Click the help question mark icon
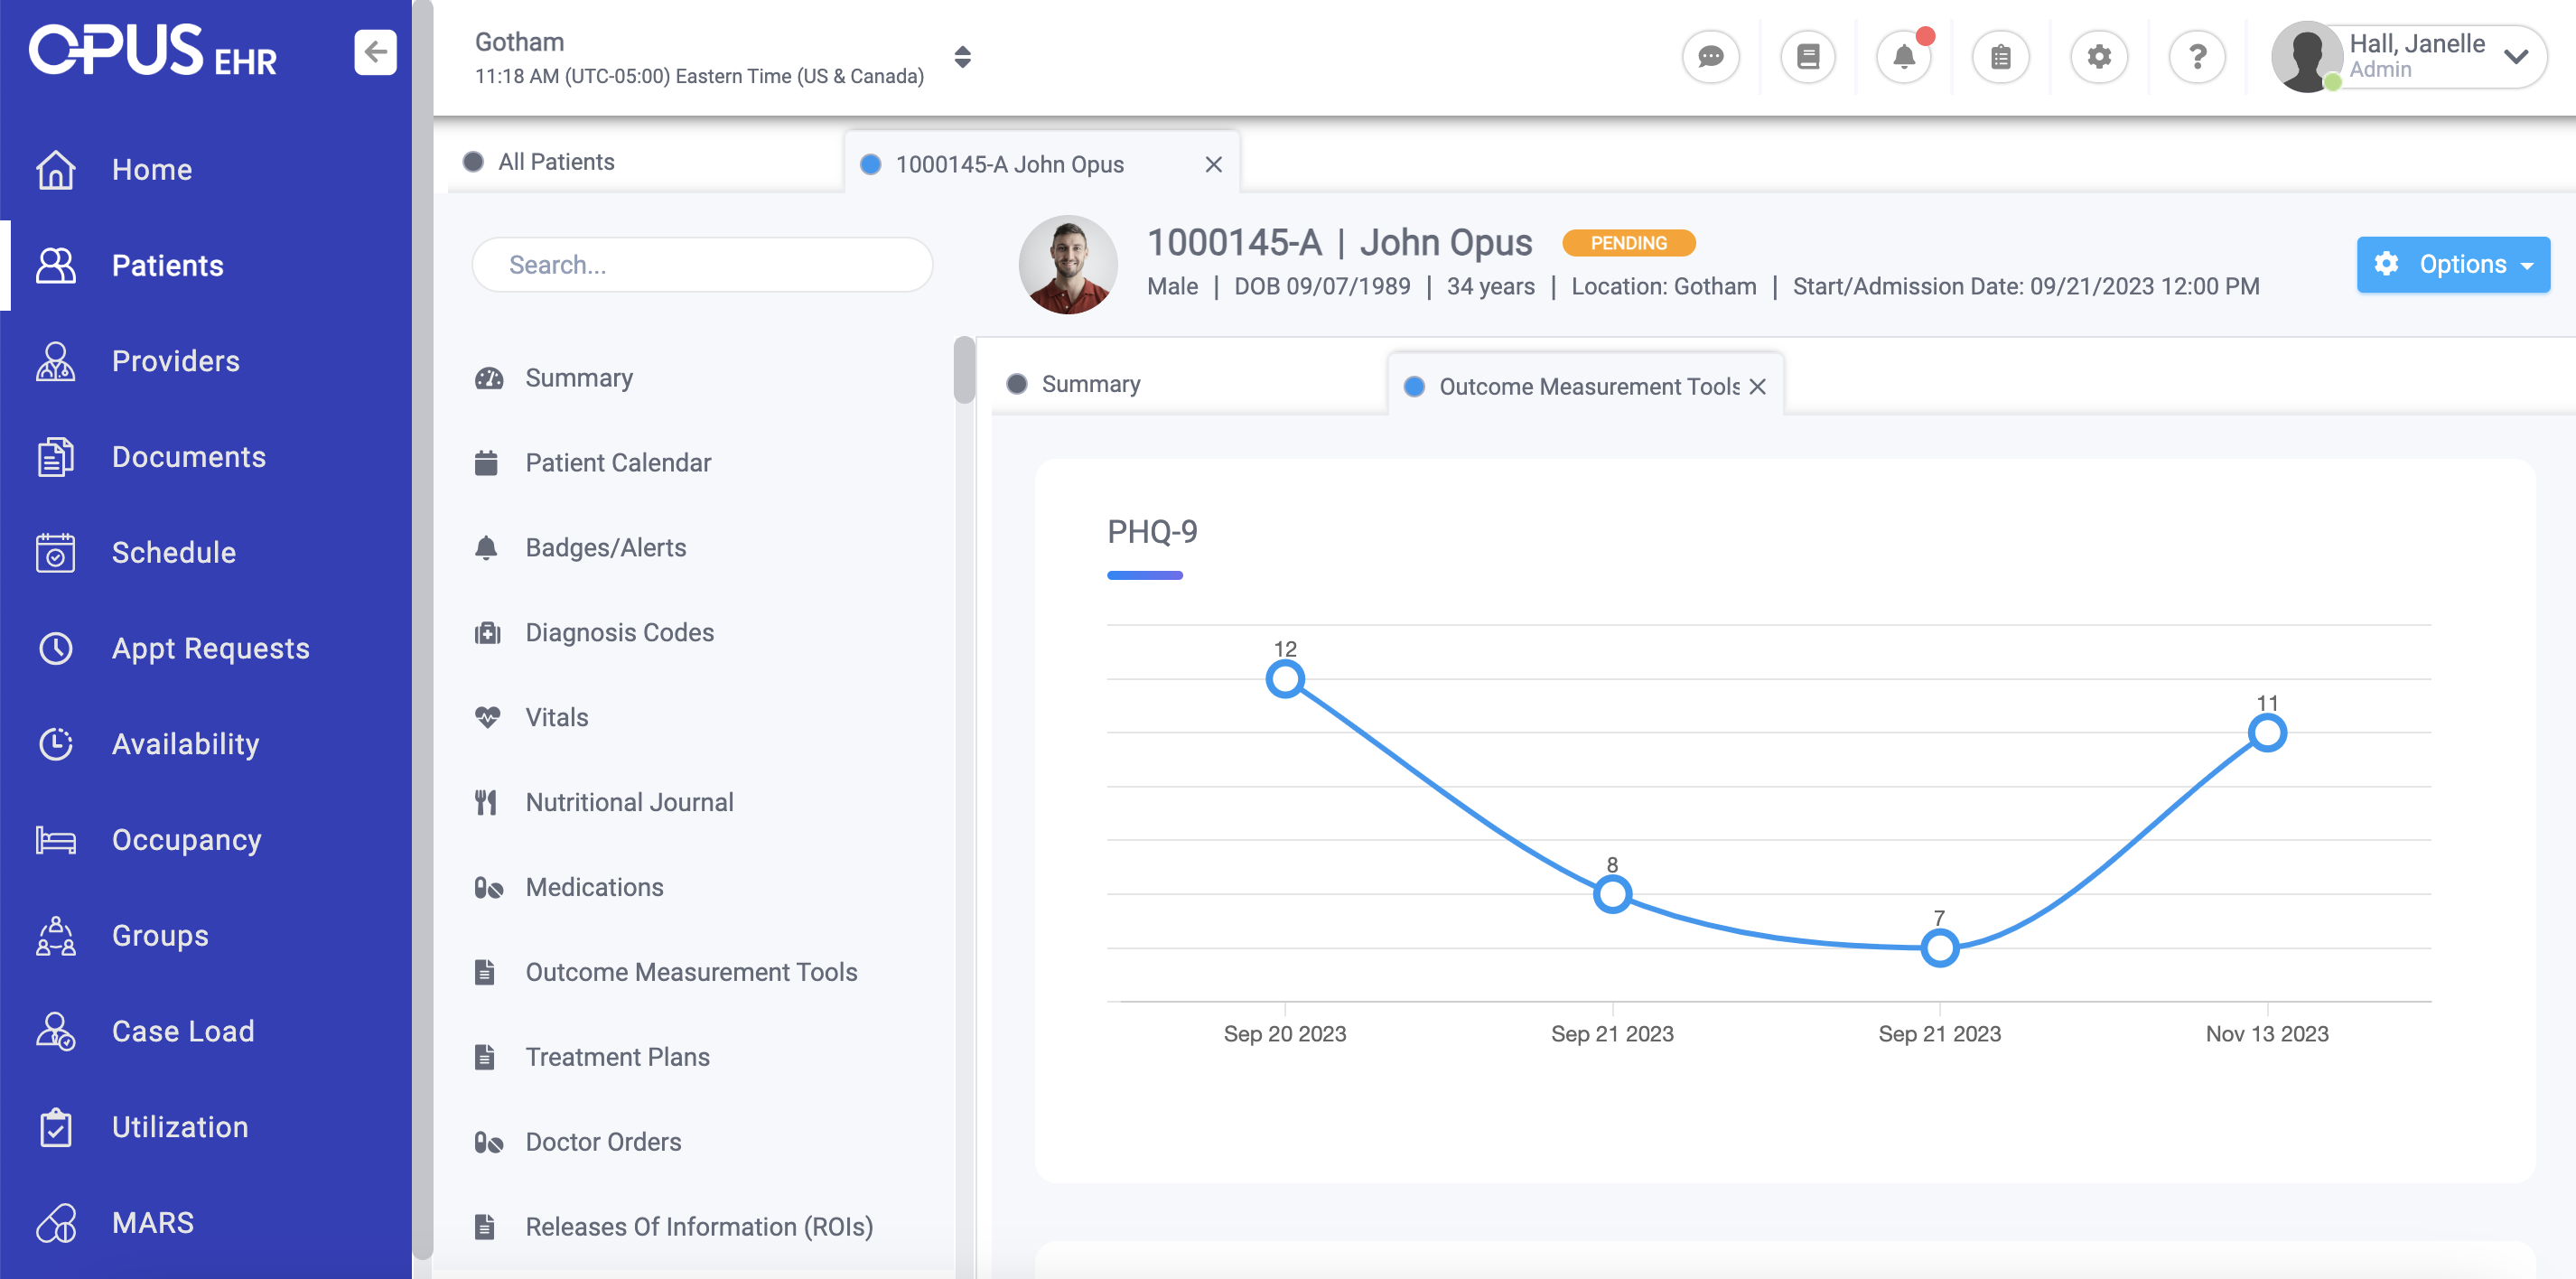Image resolution: width=2576 pixels, height=1279 pixels. [x=2197, y=57]
